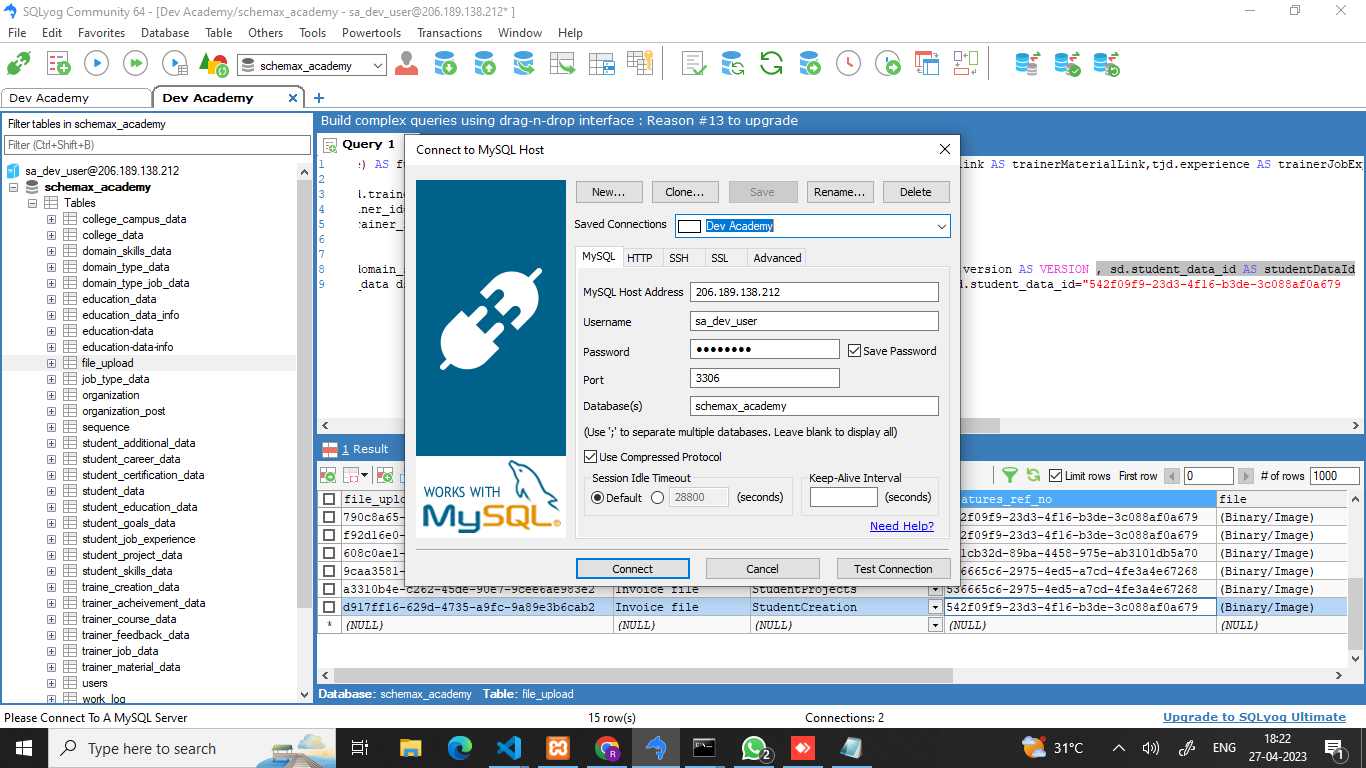Click the scheduled job clock-arrow icon

[x=887, y=65]
